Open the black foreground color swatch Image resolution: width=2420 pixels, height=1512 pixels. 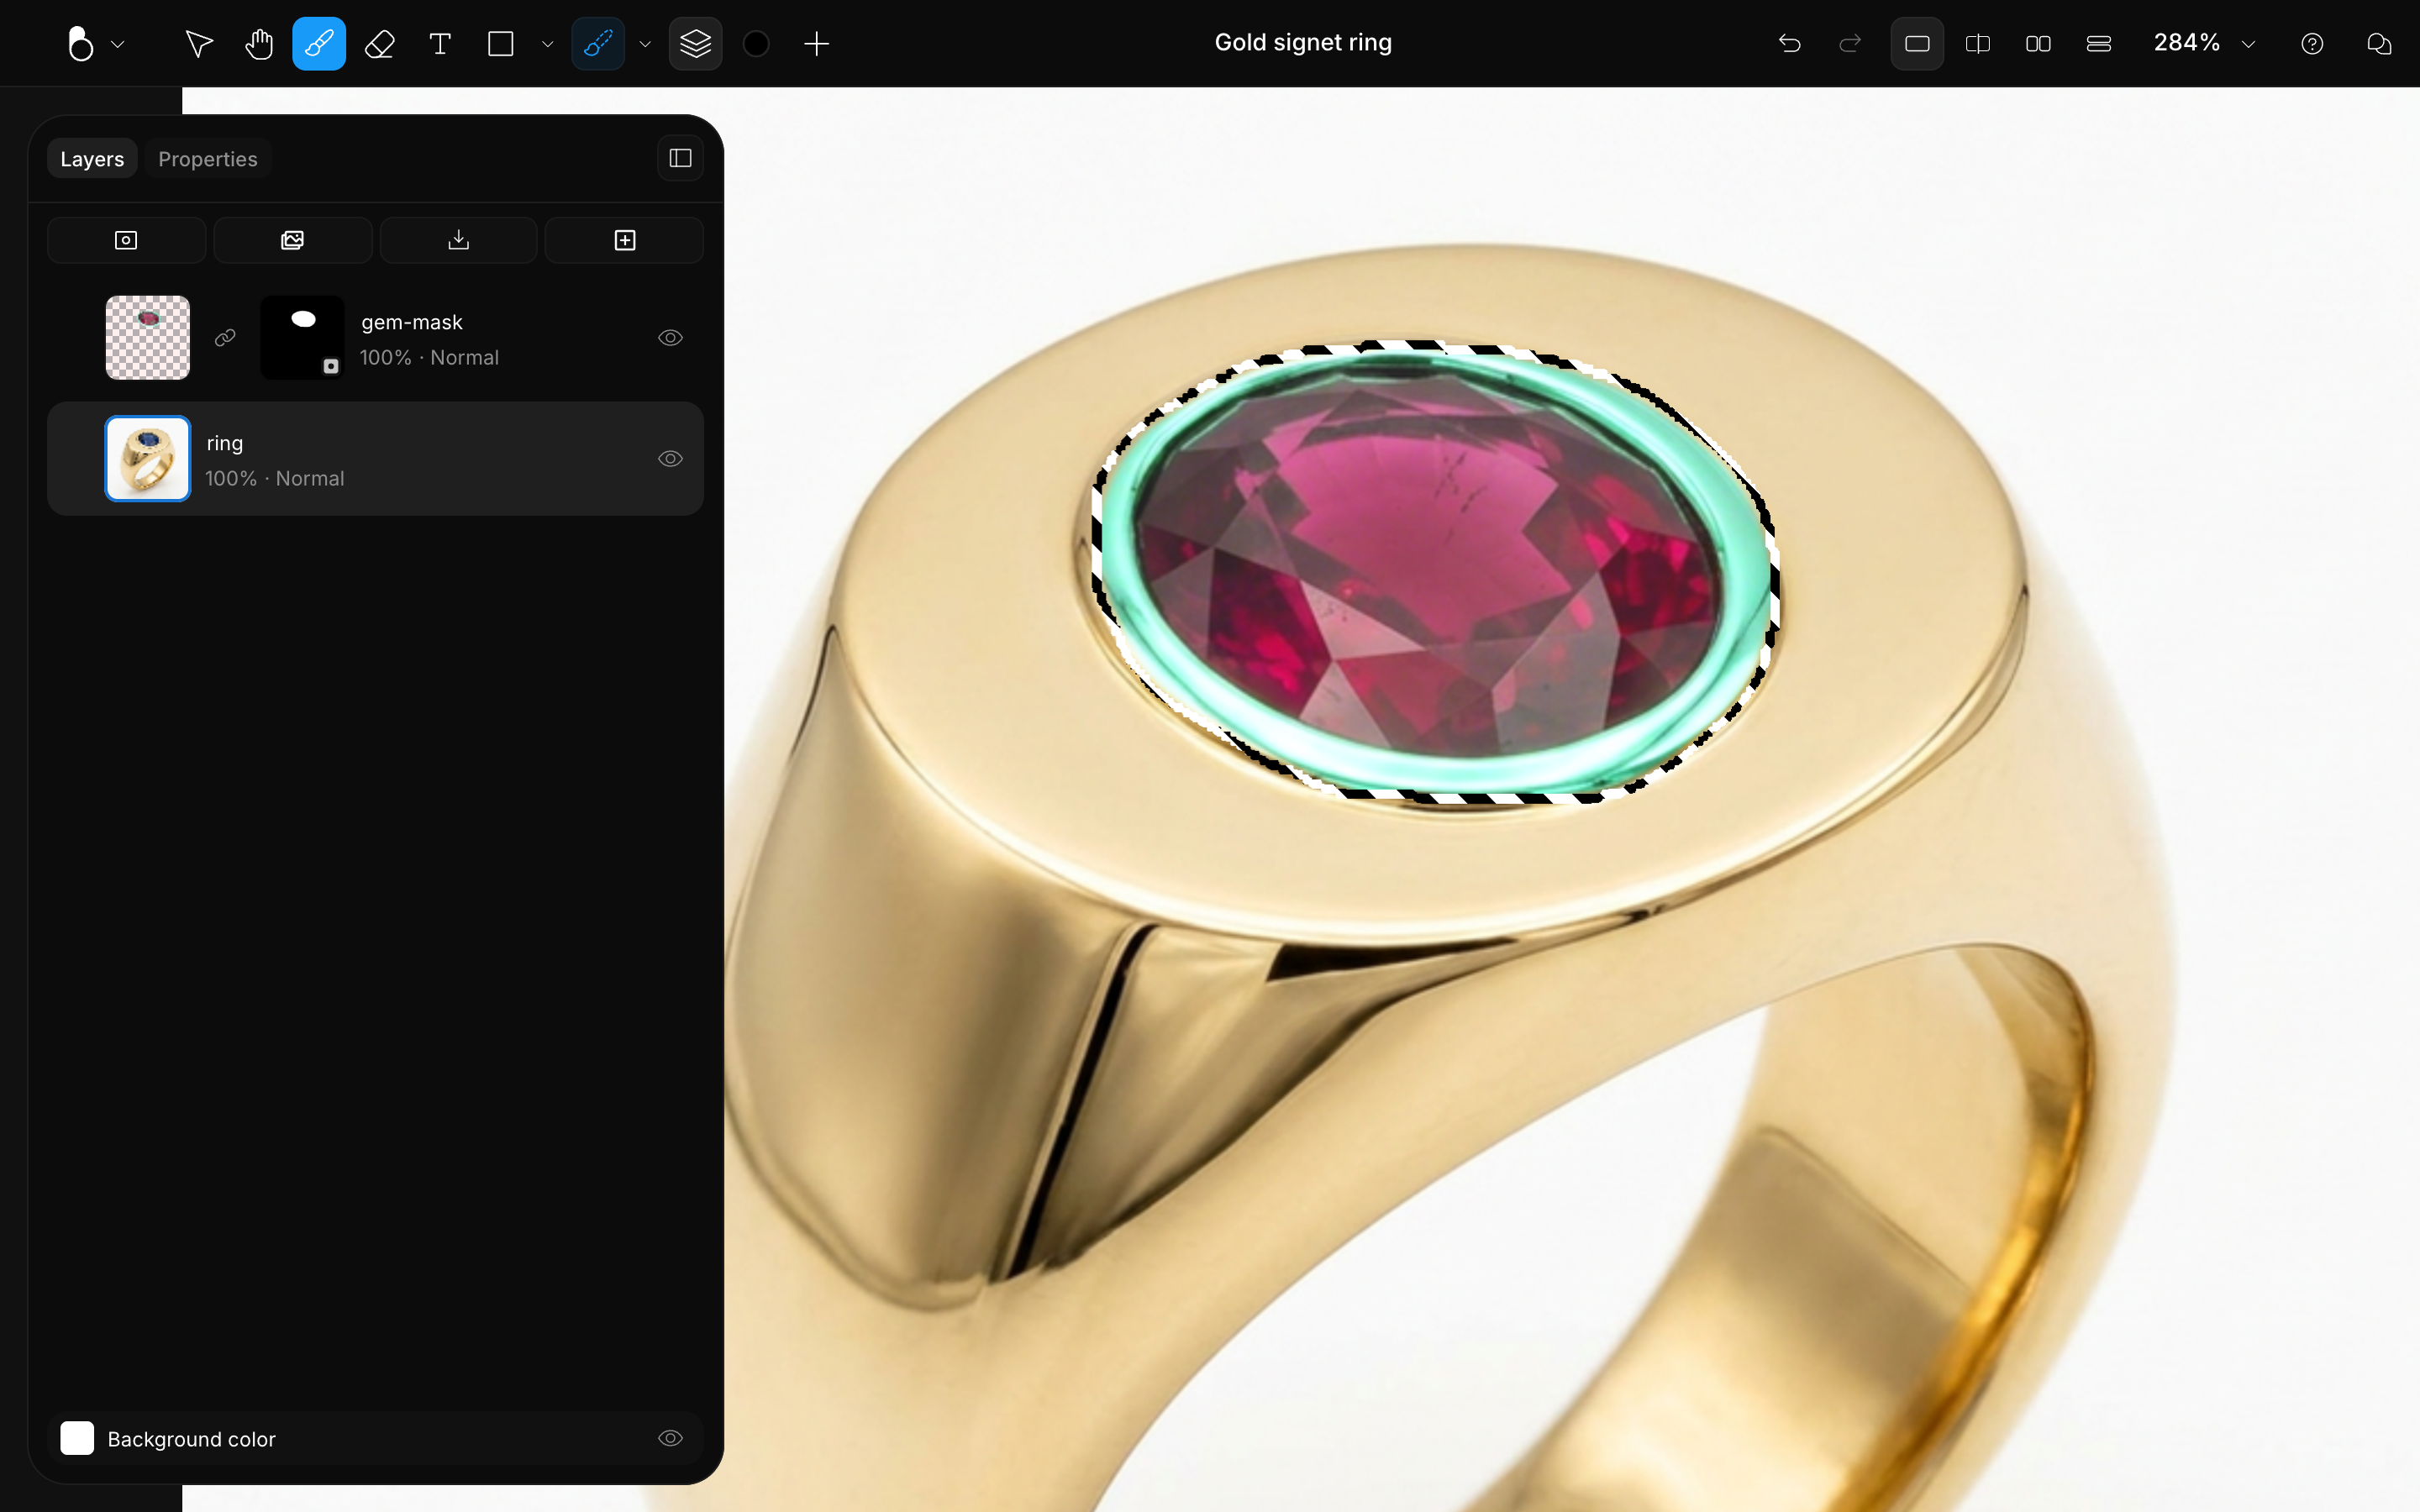point(757,44)
